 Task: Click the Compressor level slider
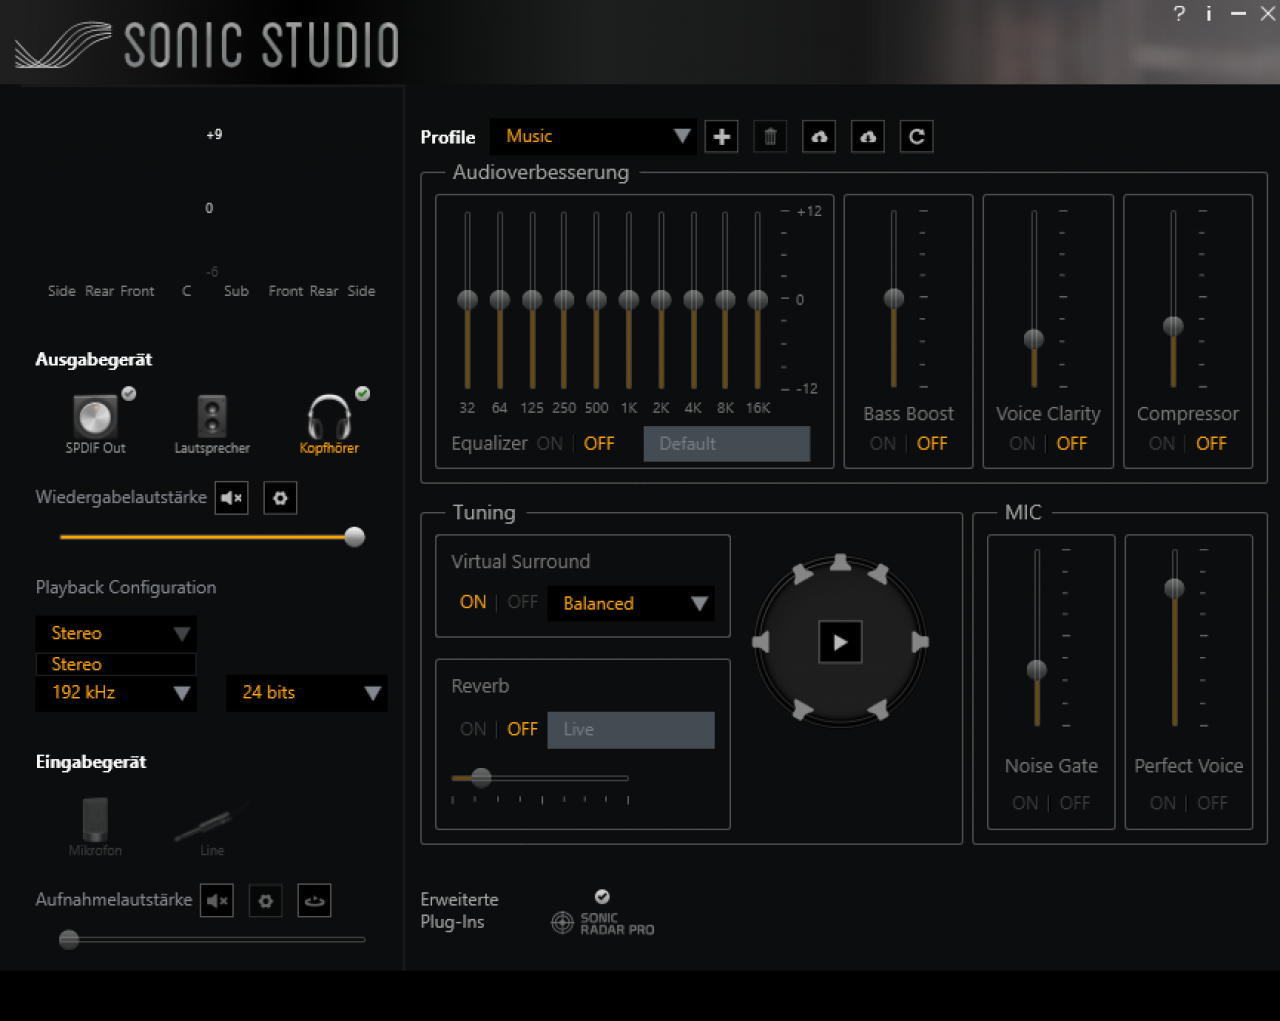tap(1173, 326)
